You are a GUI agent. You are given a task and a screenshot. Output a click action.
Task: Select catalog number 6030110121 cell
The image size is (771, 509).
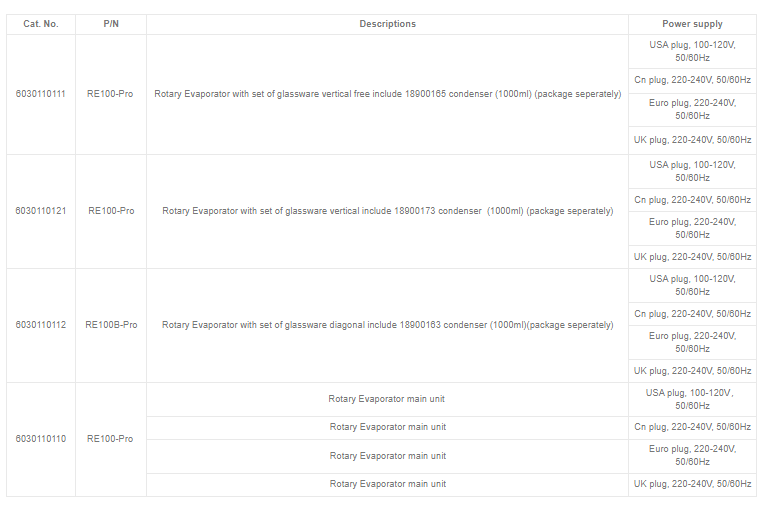pos(41,211)
